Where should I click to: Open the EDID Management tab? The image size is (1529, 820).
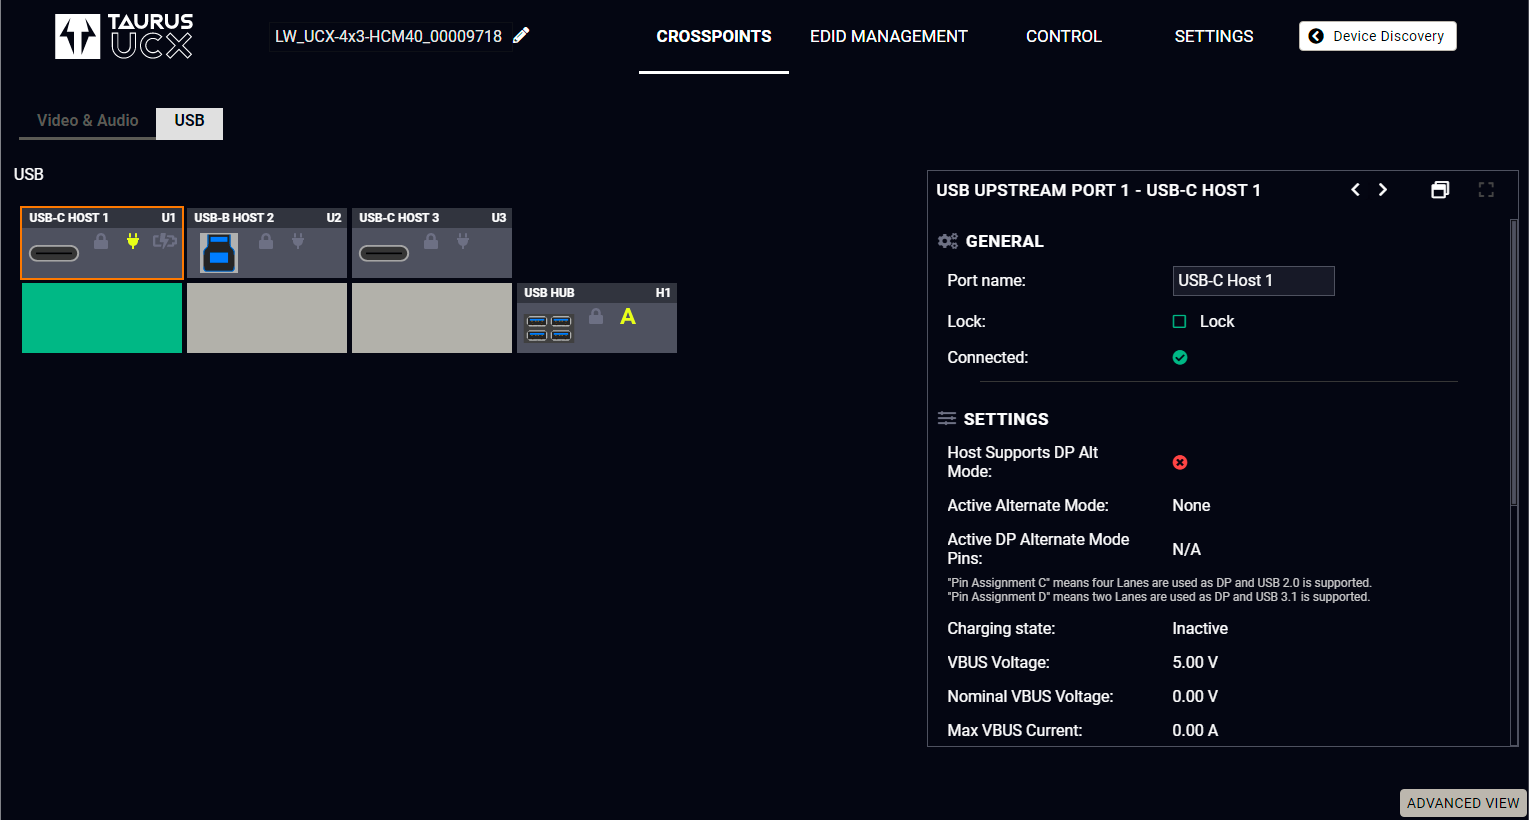pyautogui.click(x=888, y=36)
